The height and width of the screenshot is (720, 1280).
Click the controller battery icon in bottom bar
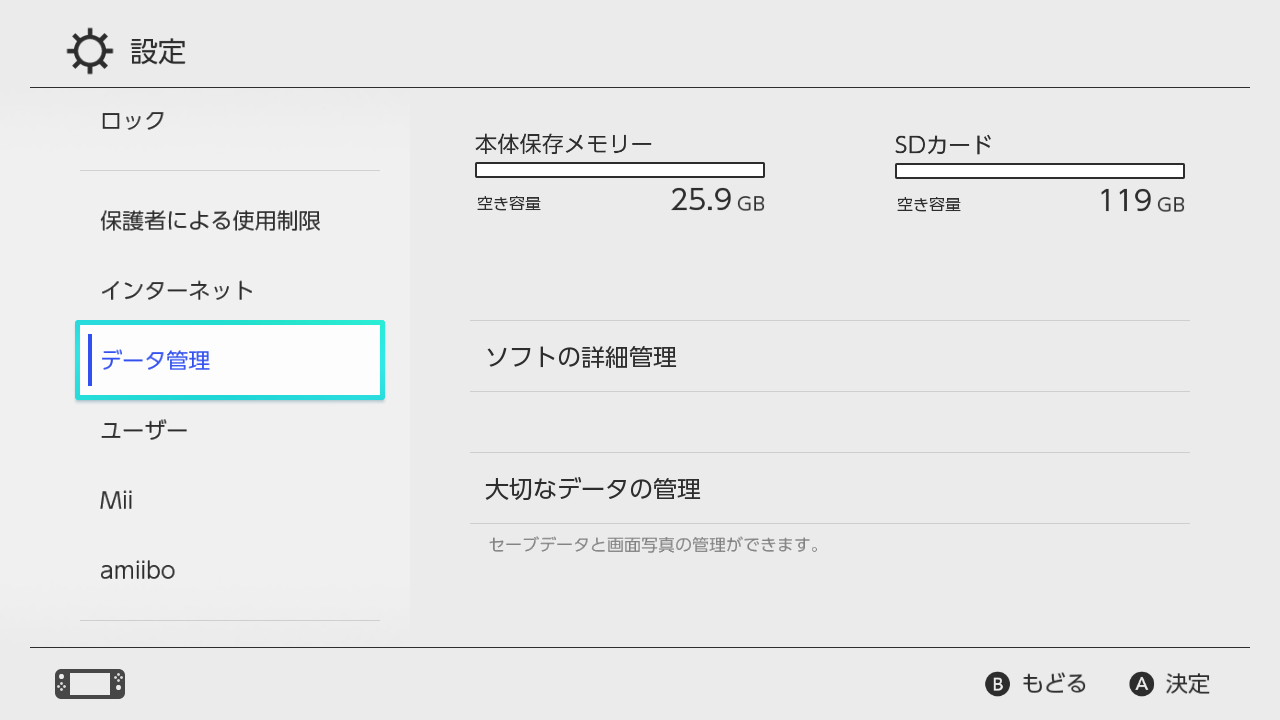pyautogui.click(x=88, y=684)
